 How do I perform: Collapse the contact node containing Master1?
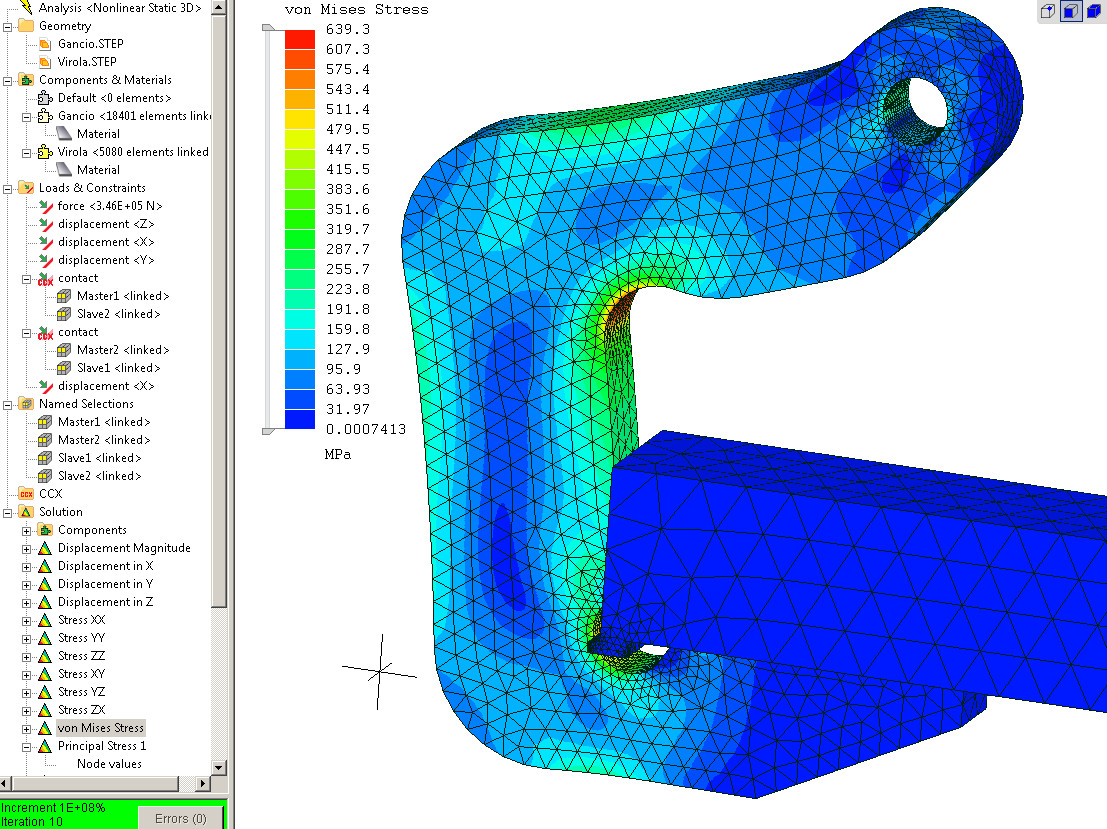[x=26, y=279]
